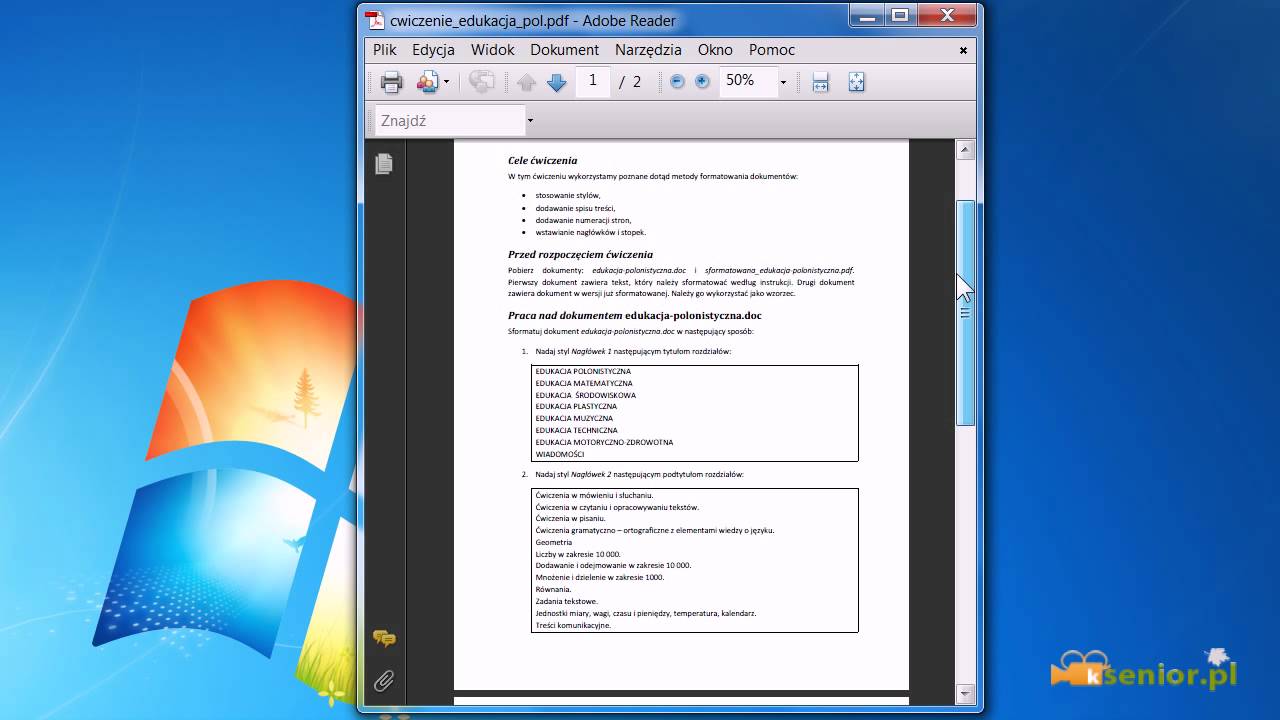
Task: Click the vertical scrollbar up arrow
Action: pos(965,150)
